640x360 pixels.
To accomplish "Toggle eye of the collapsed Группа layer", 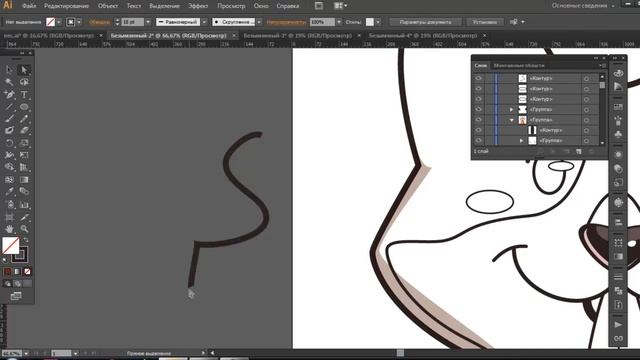I will coord(478,109).
